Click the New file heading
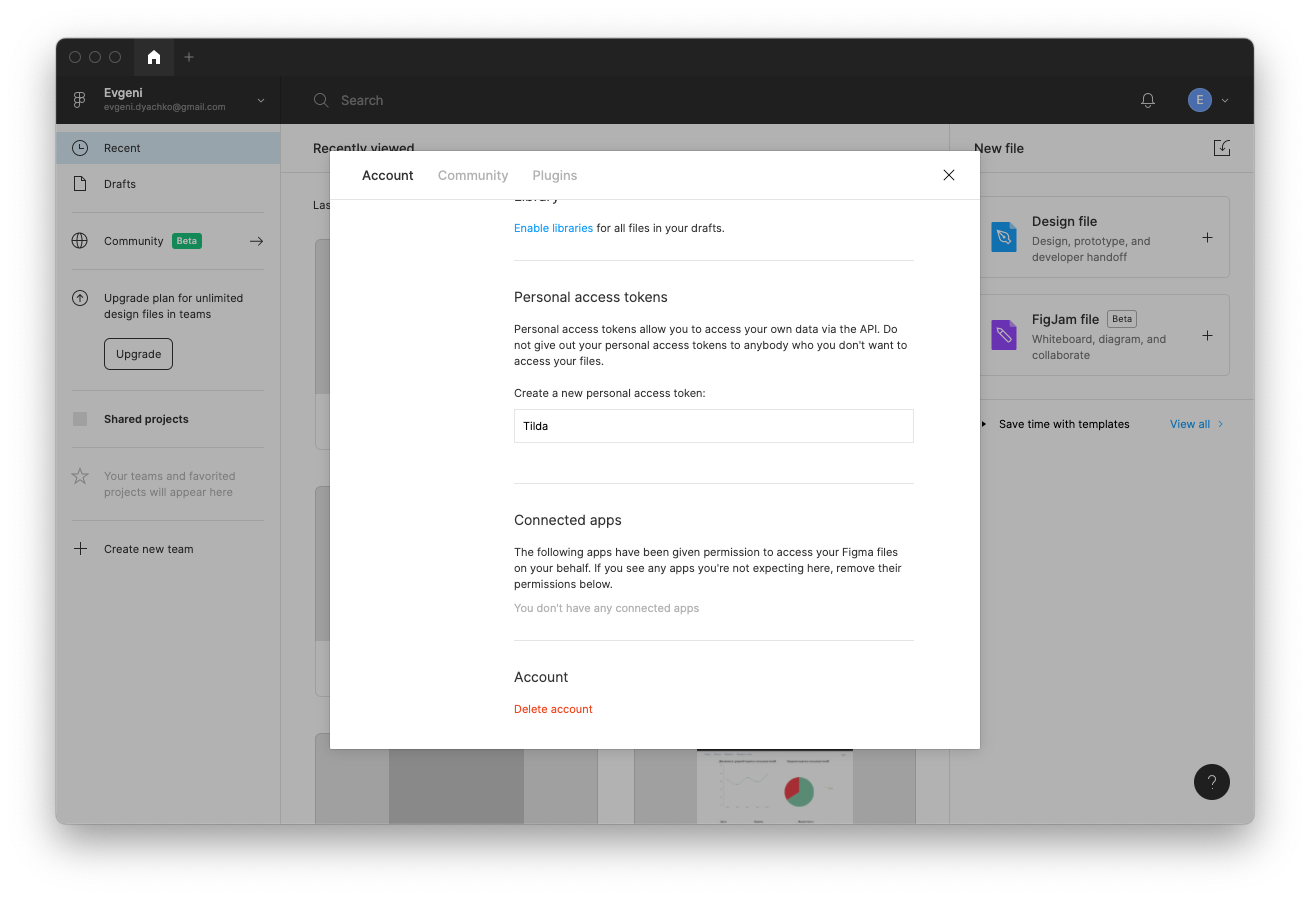 [999, 148]
